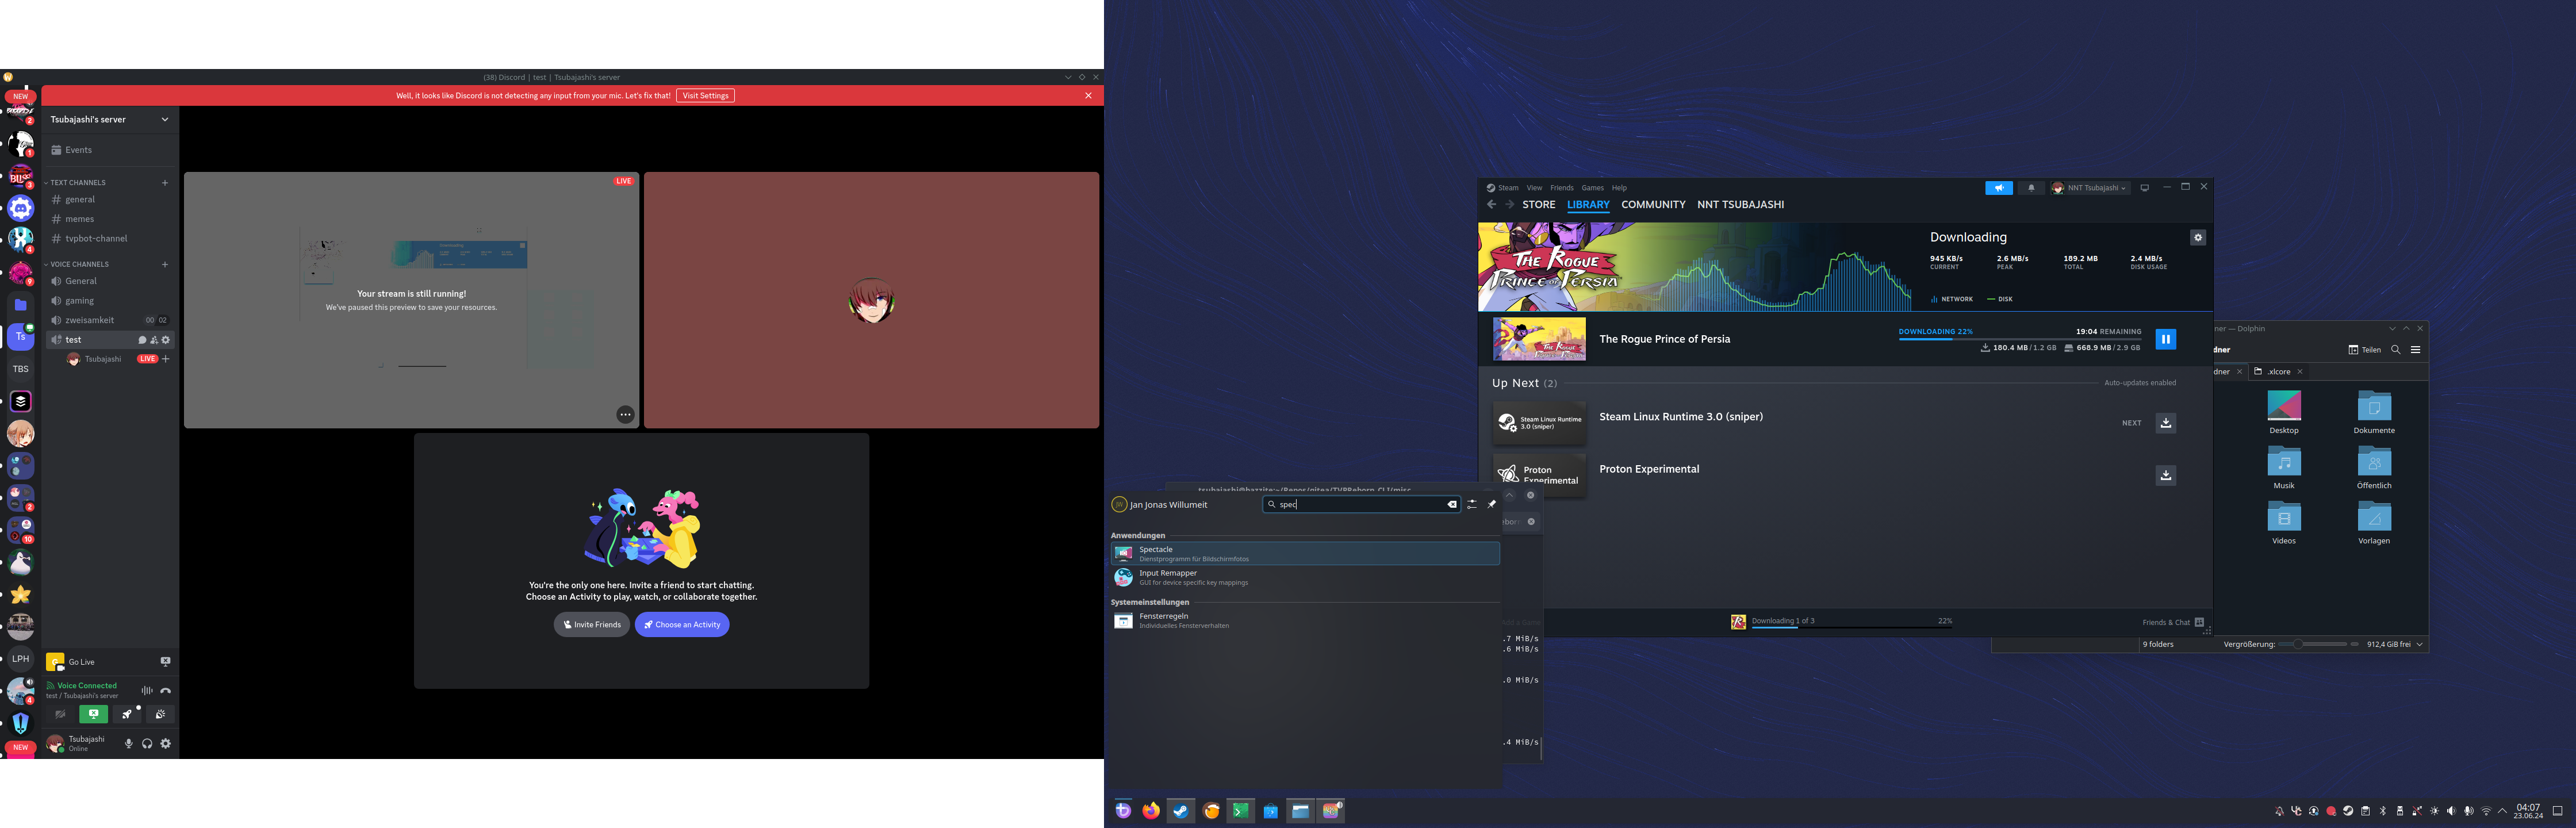
Task: Expand the Tsubajashi's server dropdown
Action: 165,119
